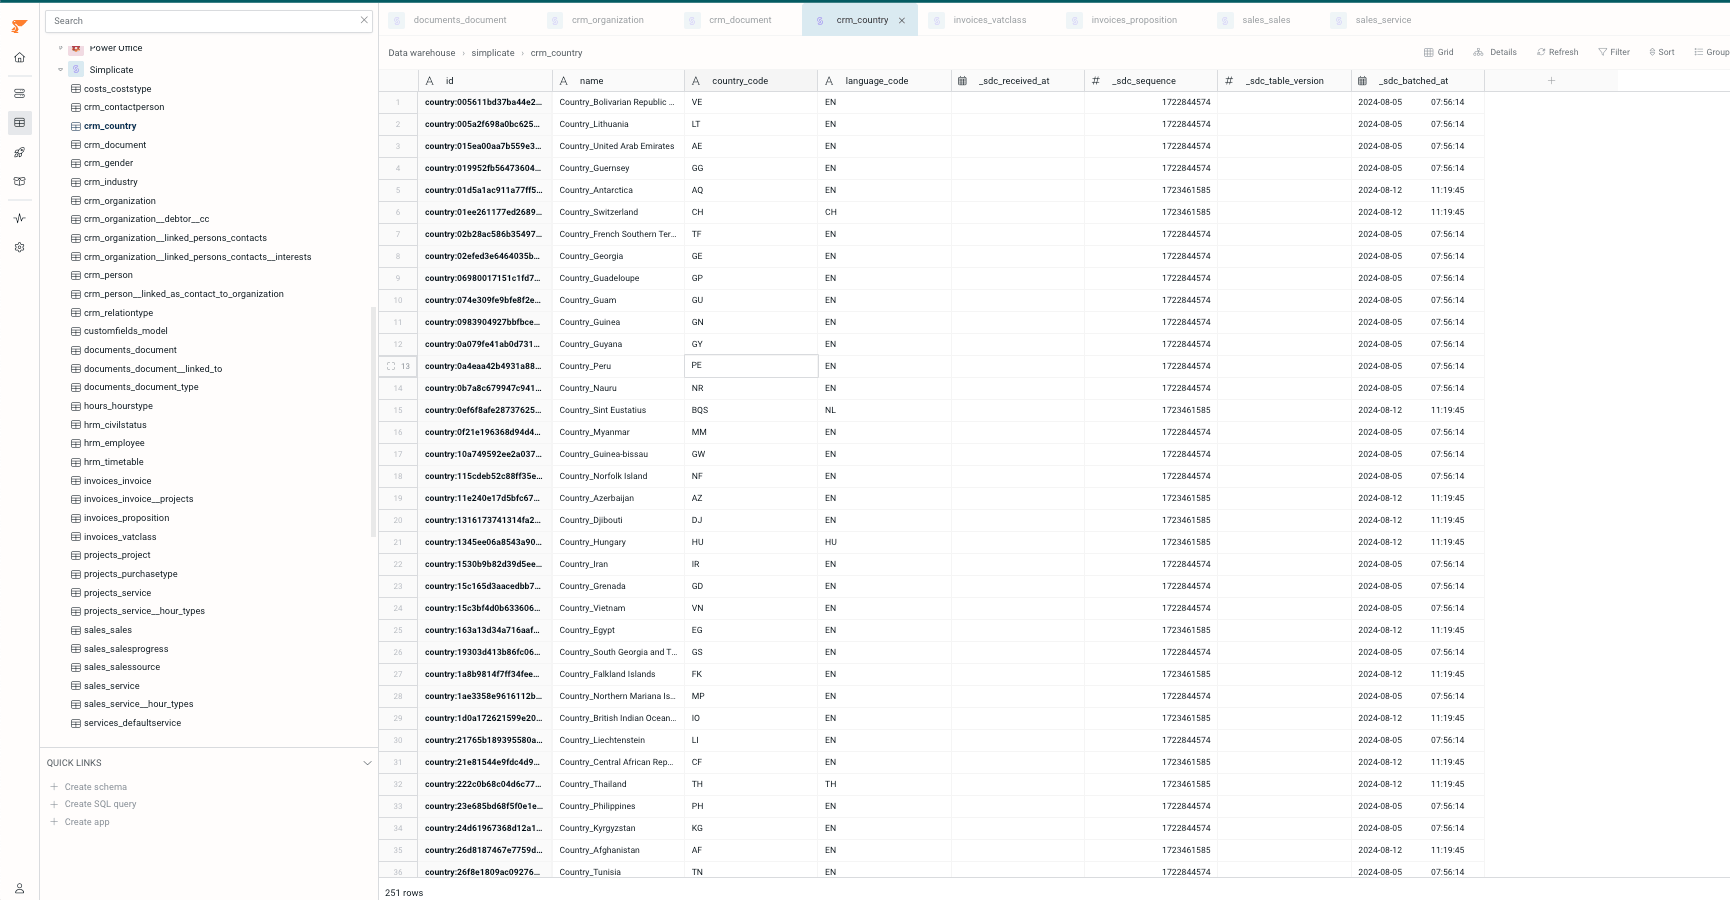
Task: Switch to Grid view
Action: tap(1439, 52)
